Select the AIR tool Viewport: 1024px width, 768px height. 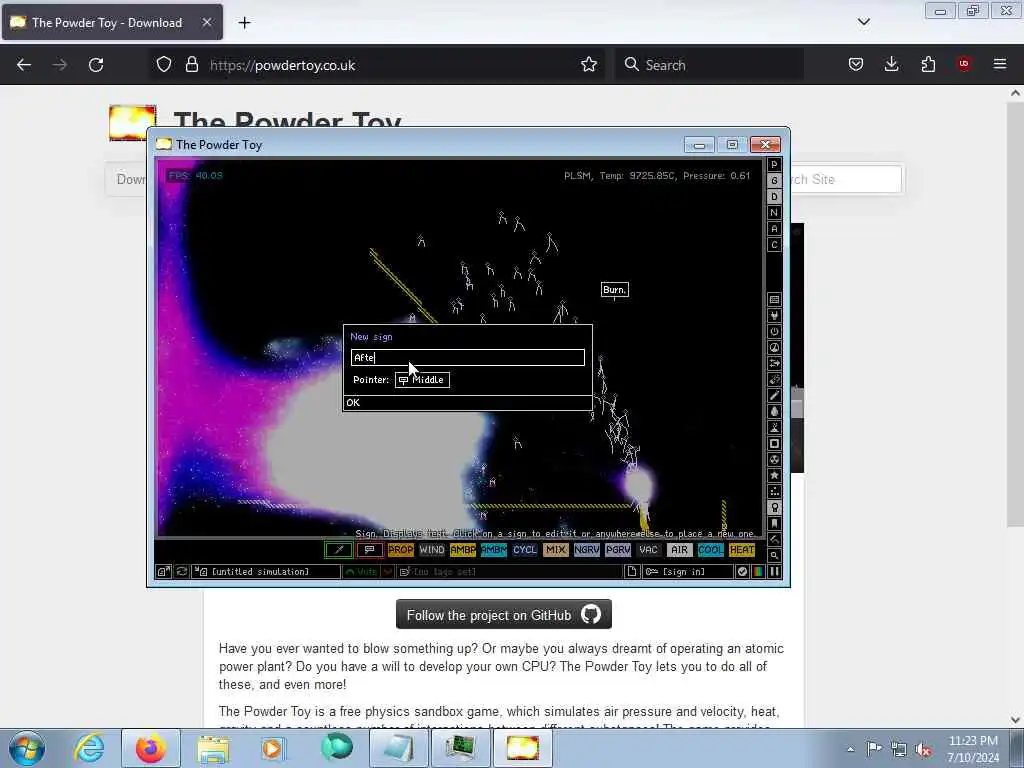679,550
